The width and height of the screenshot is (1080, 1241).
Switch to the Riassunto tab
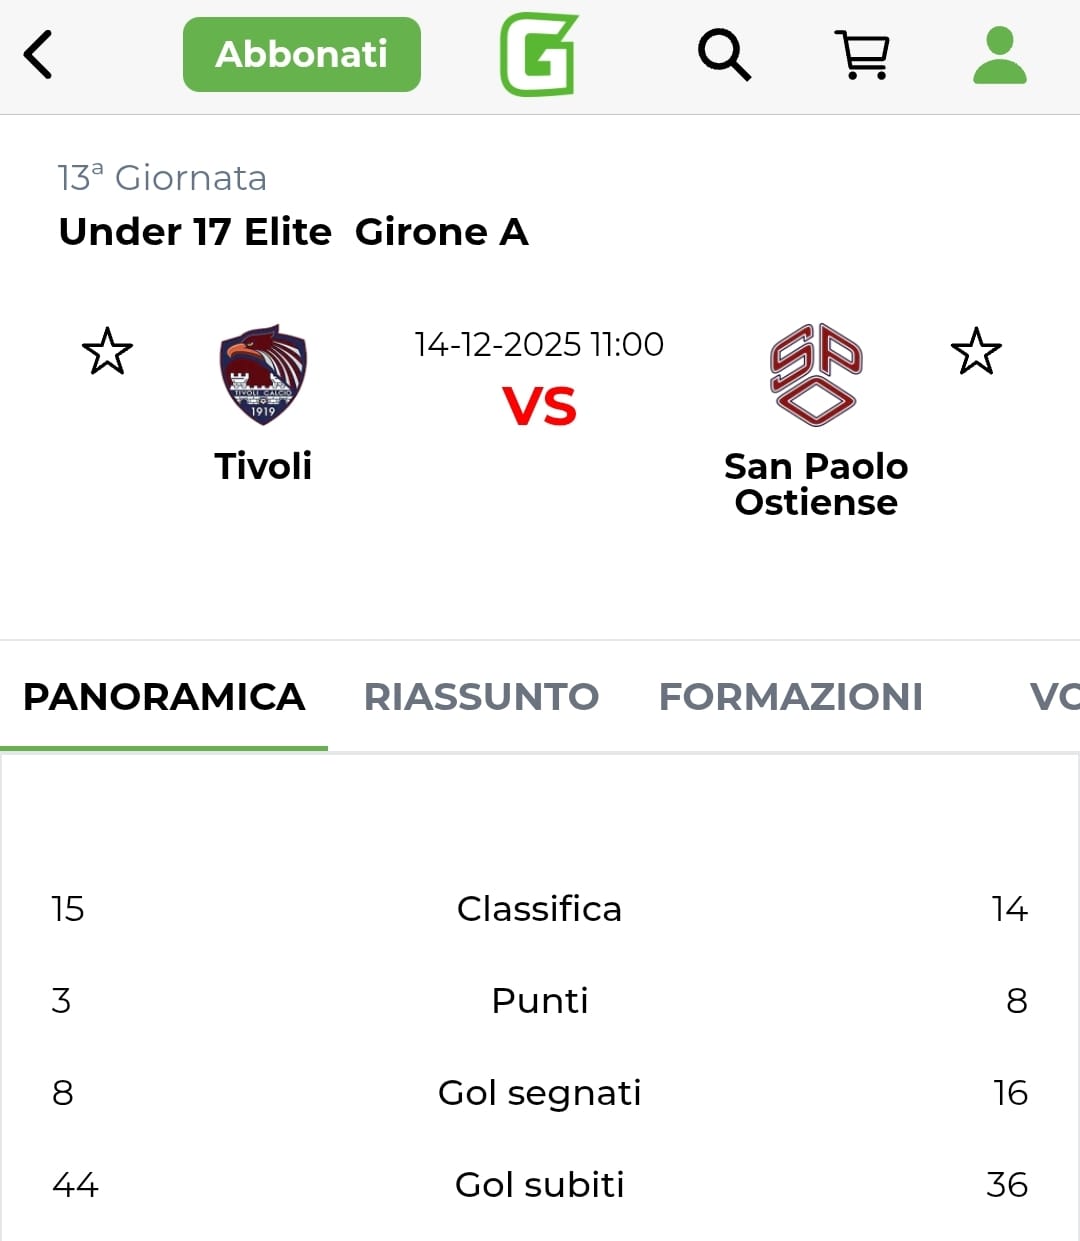tap(481, 697)
